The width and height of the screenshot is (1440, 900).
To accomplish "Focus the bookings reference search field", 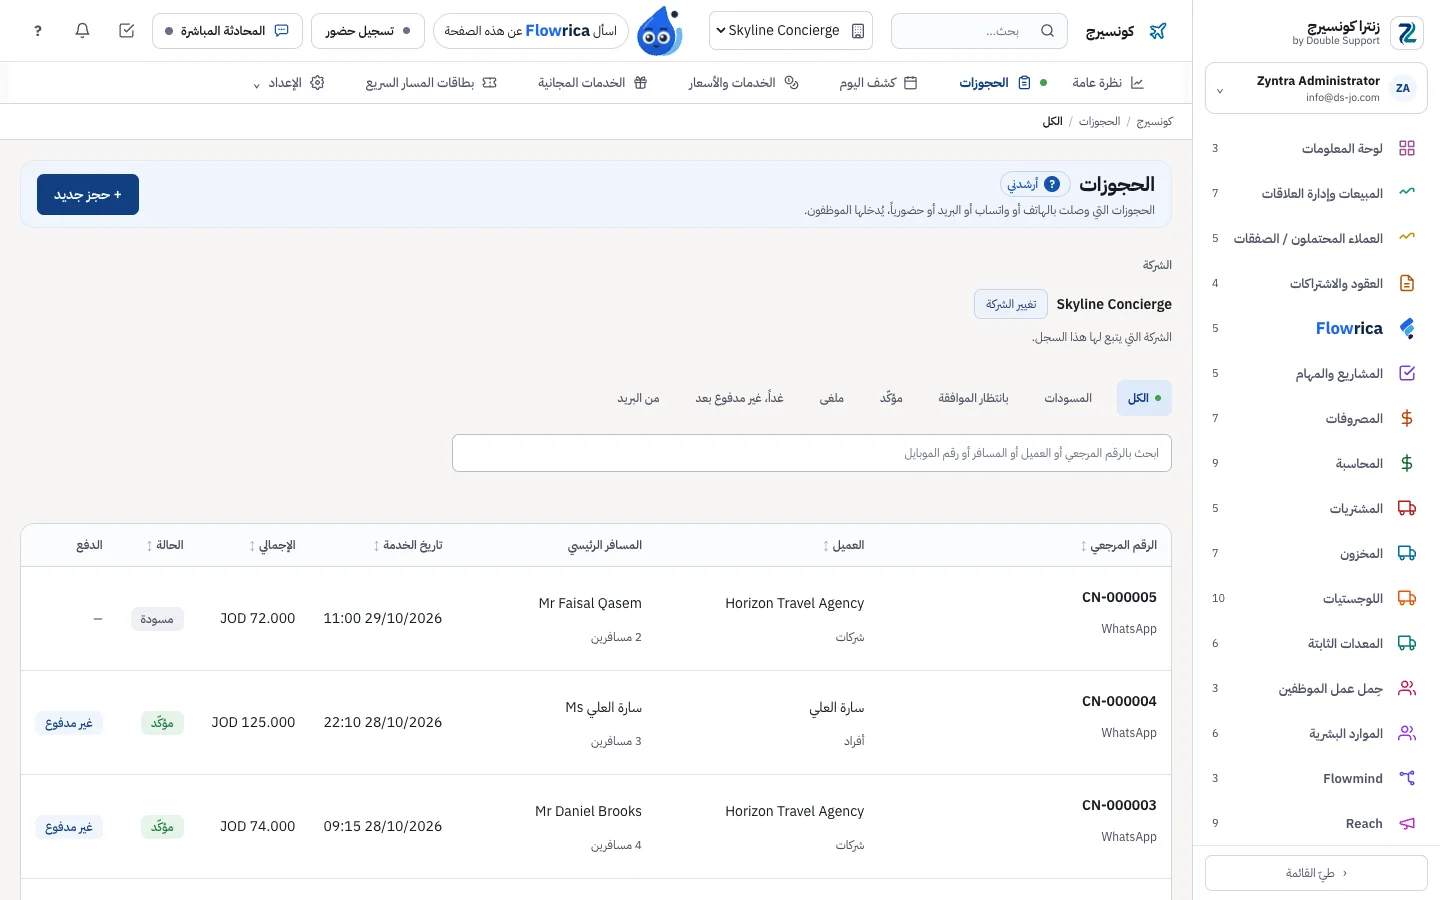I will tap(812, 453).
